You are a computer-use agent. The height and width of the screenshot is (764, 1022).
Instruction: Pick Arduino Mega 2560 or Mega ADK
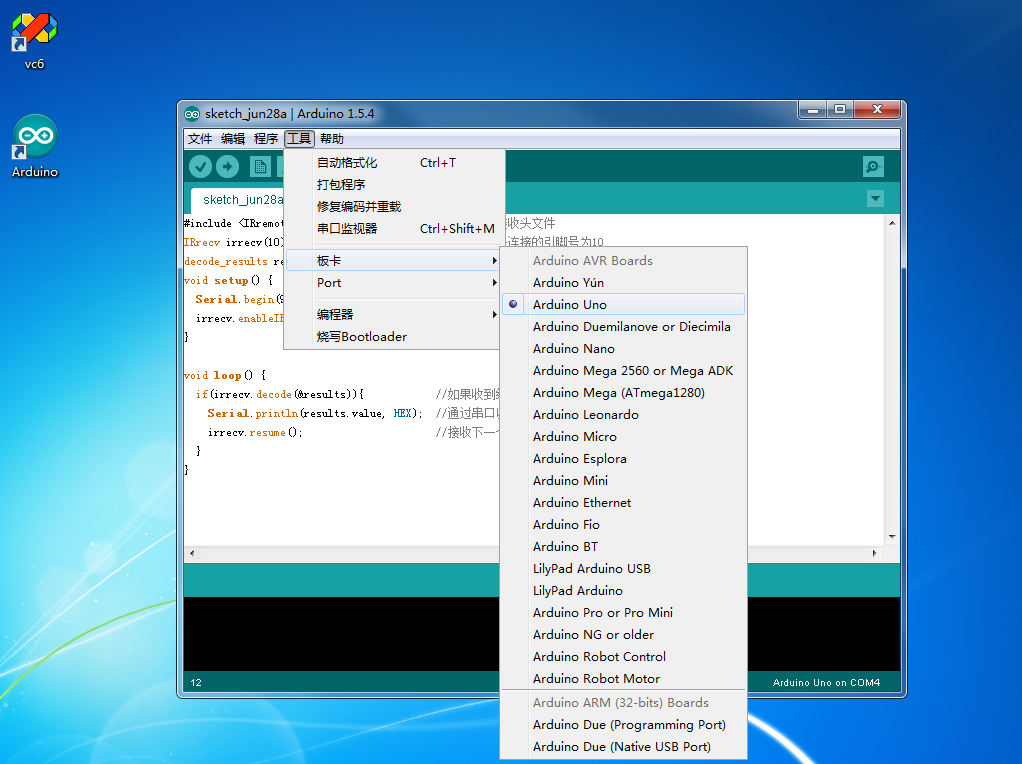point(632,371)
